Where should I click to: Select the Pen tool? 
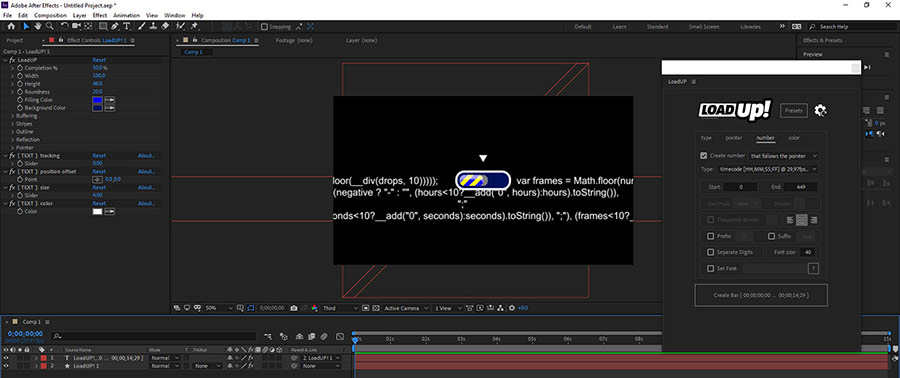[115, 26]
